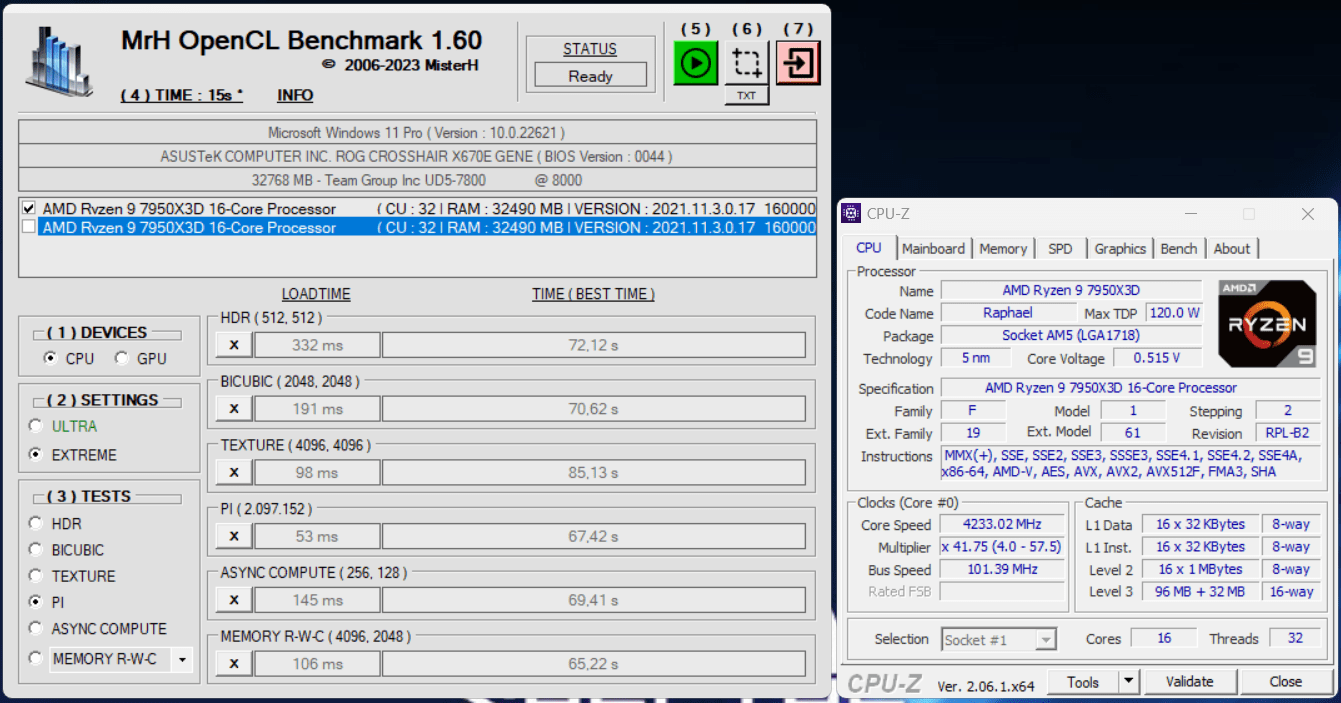Select the TEXTURE test radio button
This screenshot has width=1341, height=703.
click(36, 575)
